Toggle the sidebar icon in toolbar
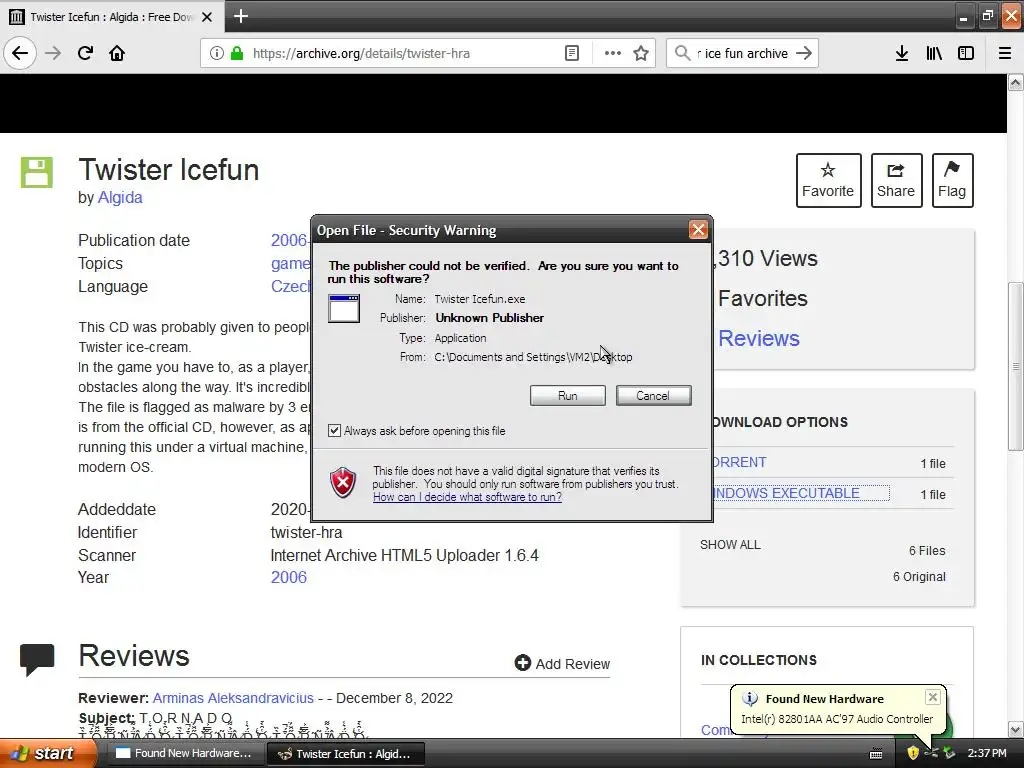The height and width of the screenshot is (768, 1024). coord(966,53)
